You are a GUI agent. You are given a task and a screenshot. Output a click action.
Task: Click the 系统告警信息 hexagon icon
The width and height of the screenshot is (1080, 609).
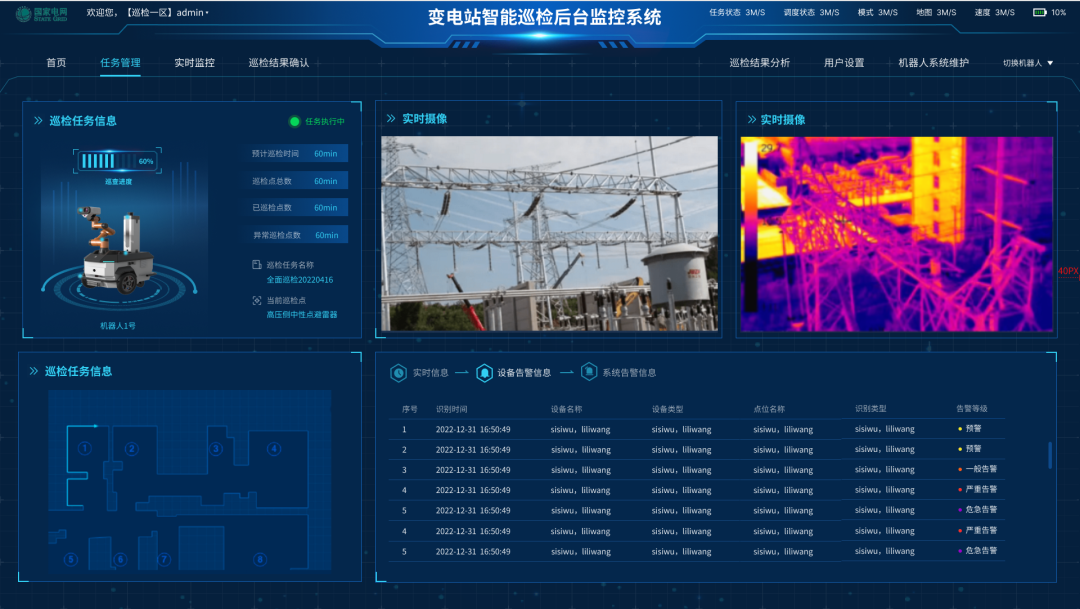589,373
